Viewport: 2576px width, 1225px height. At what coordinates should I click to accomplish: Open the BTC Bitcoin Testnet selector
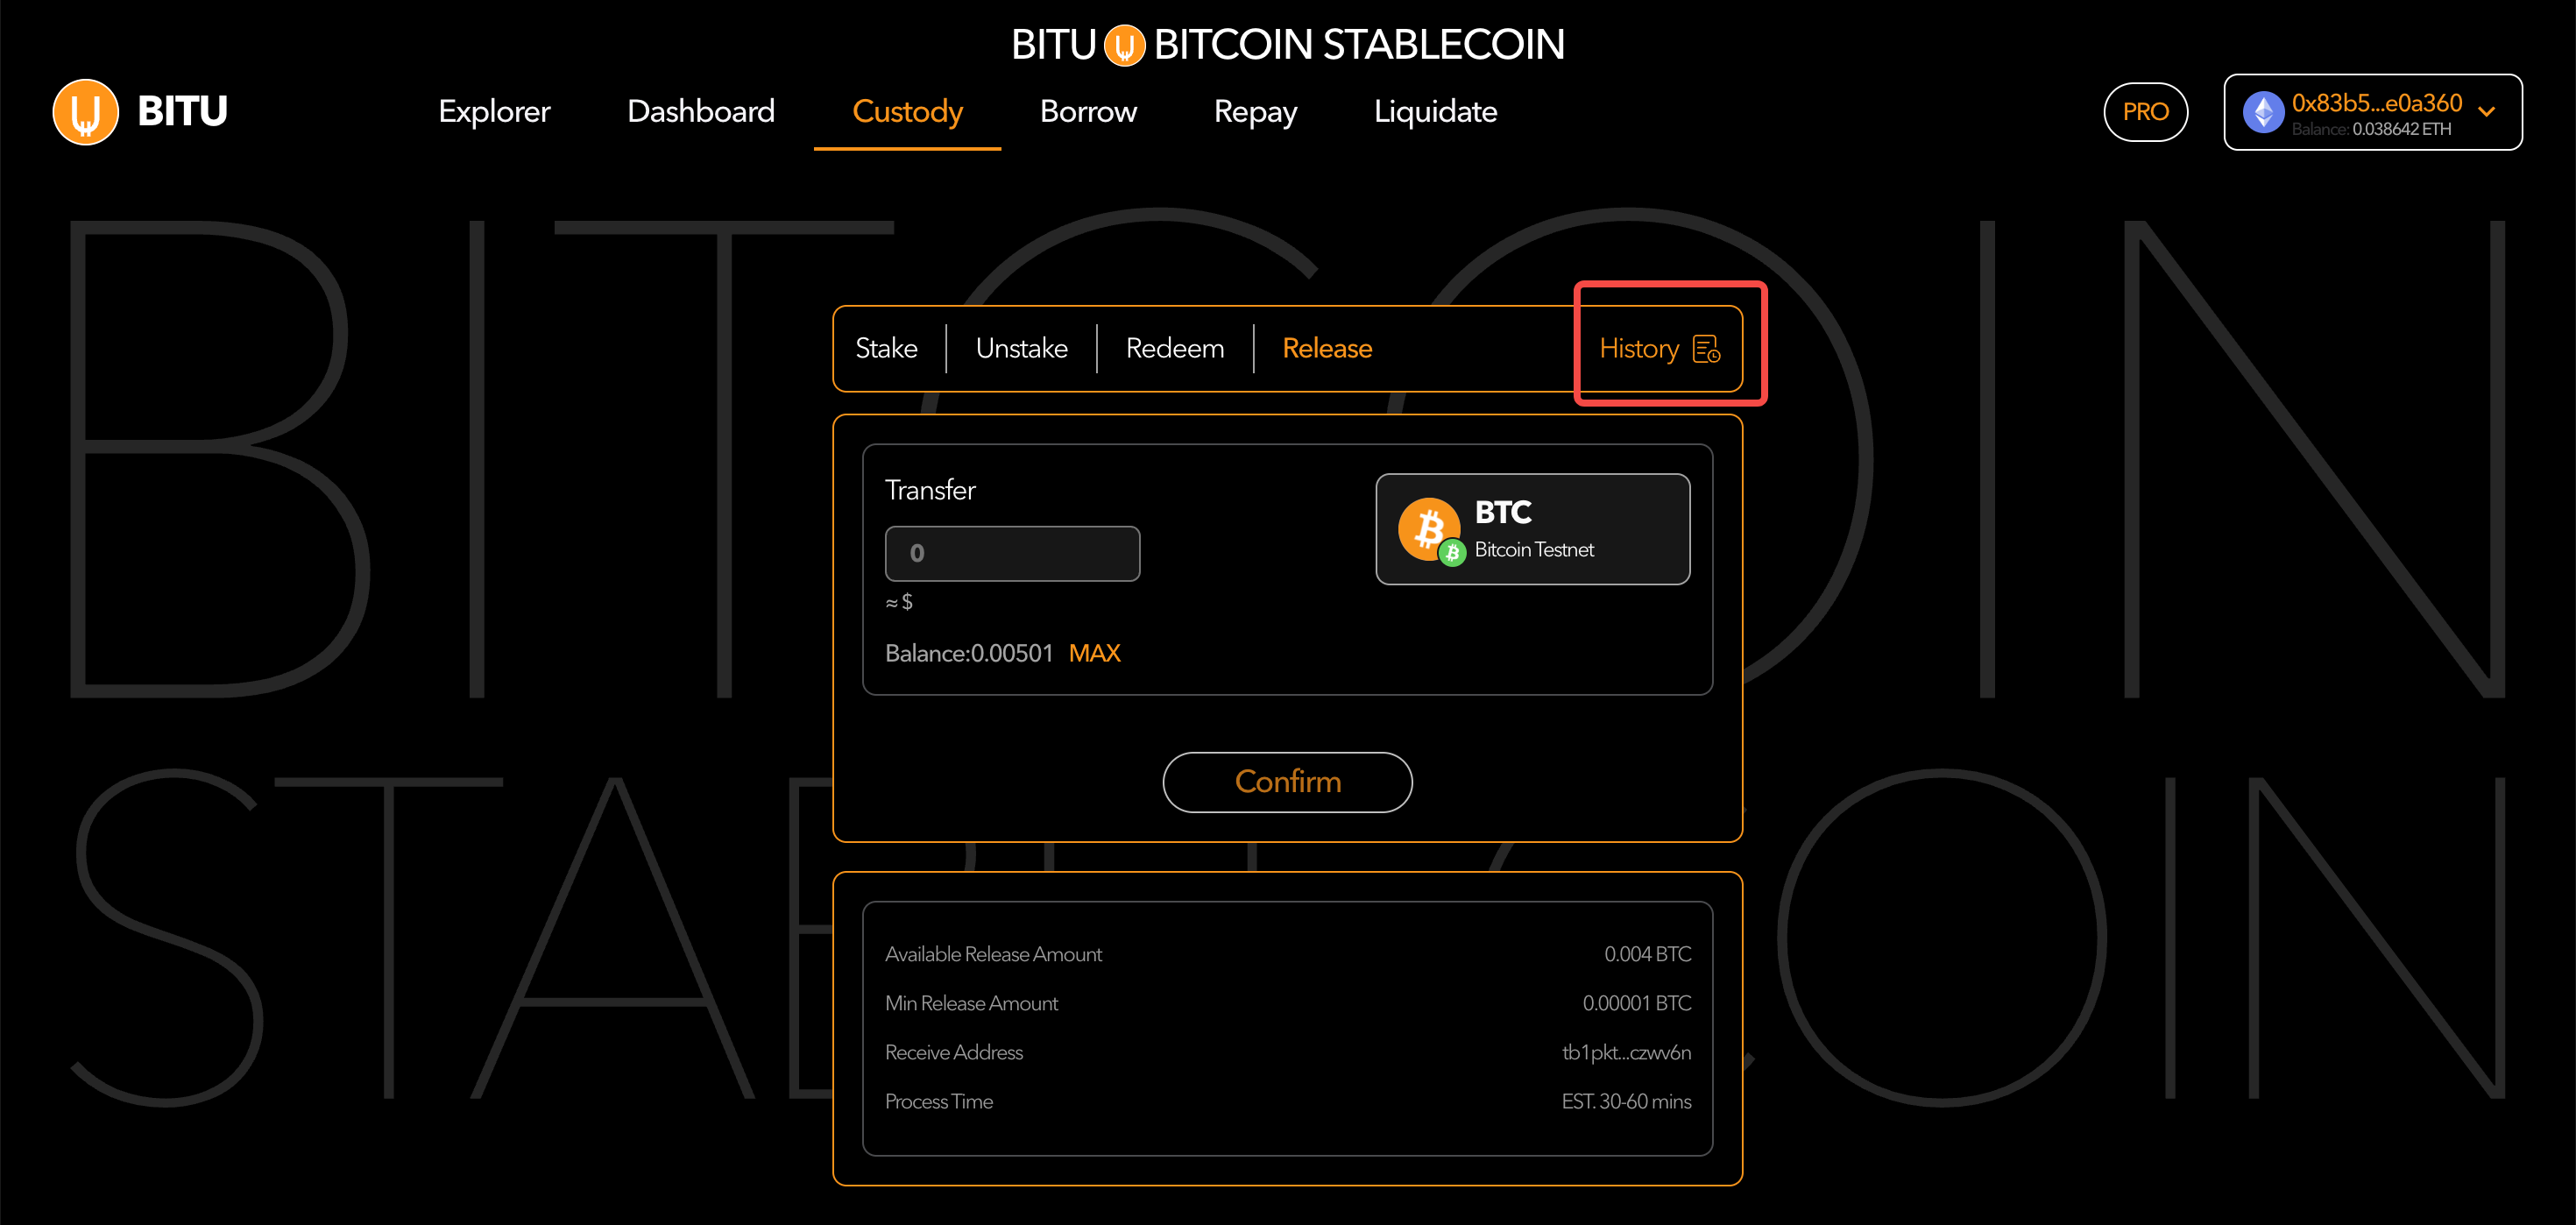click(x=1532, y=529)
